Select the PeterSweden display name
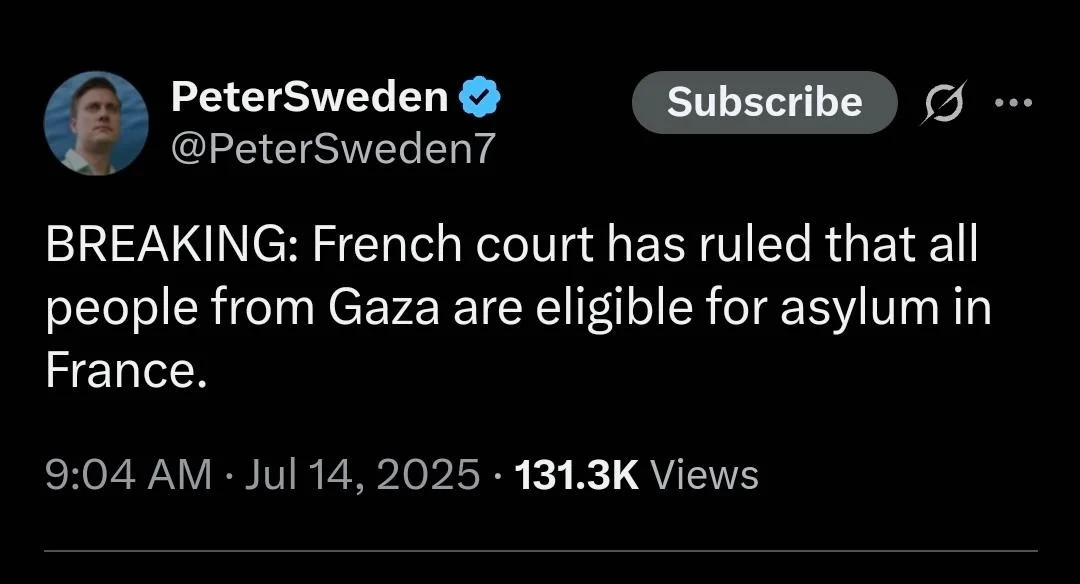The height and width of the screenshot is (584, 1080). coord(310,95)
